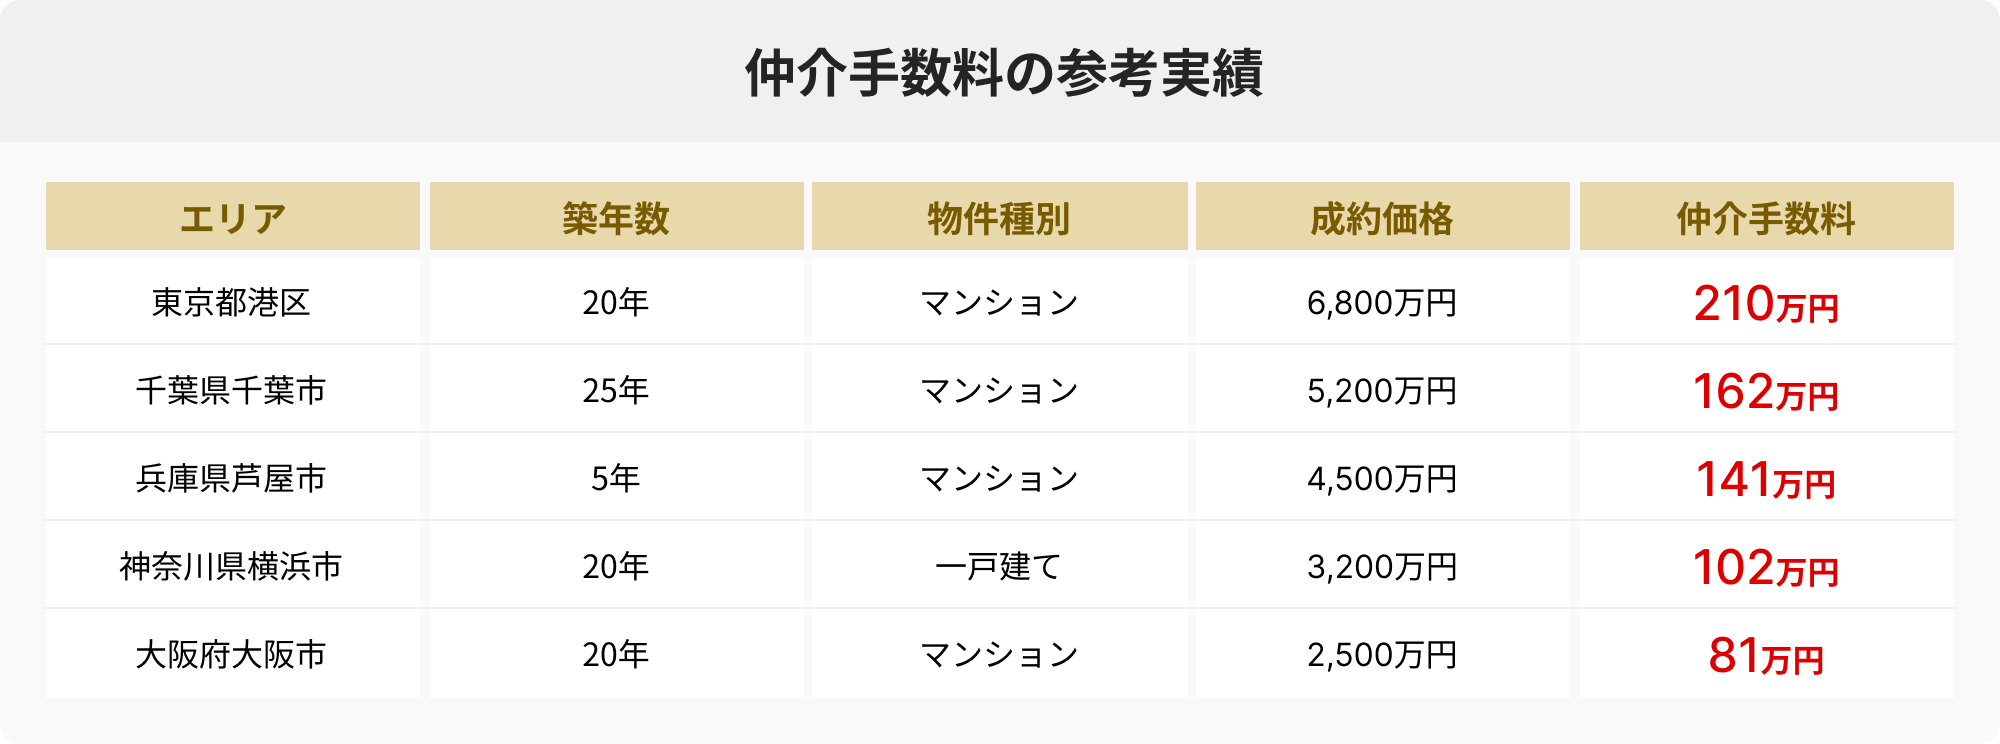Click the 2,500万円 price cell

[1382, 654]
